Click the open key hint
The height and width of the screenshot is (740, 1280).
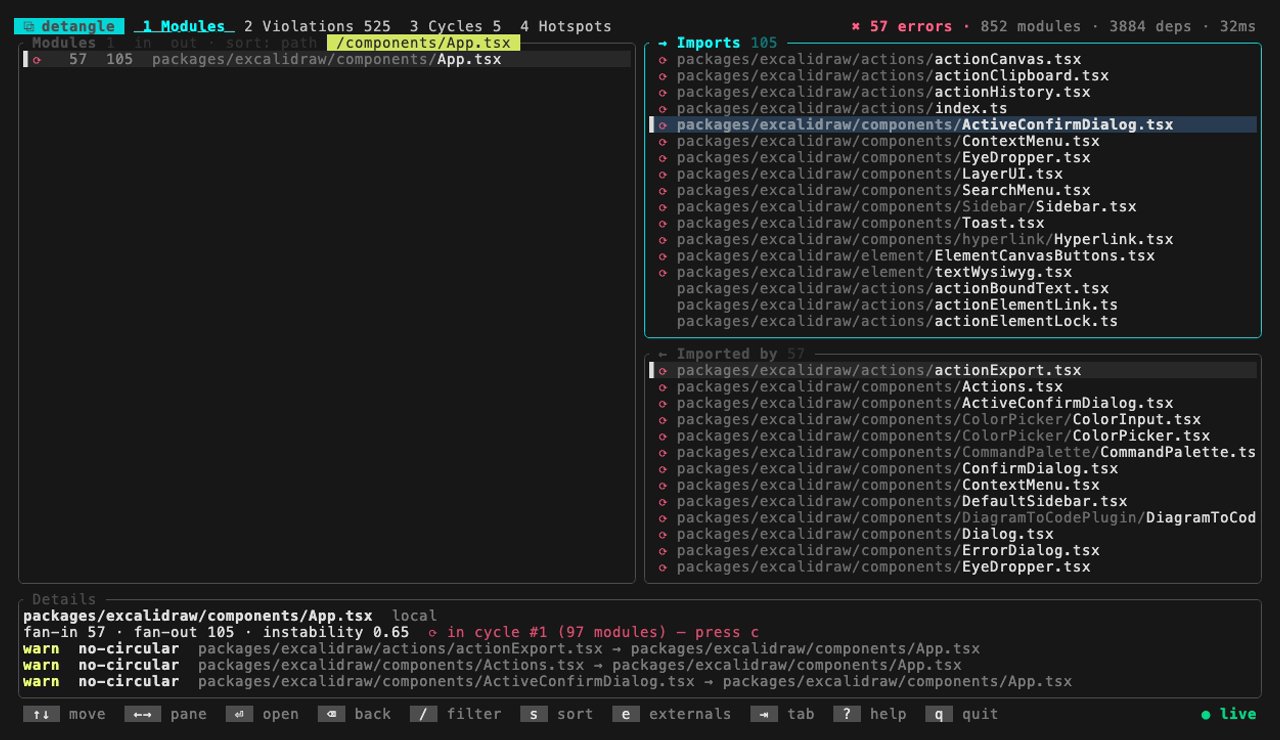click(239, 714)
